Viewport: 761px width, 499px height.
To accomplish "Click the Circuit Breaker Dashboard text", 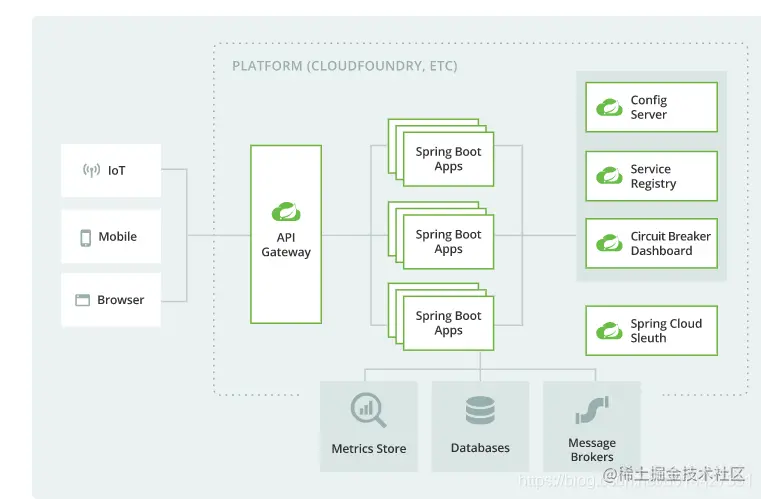I will point(670,243).
